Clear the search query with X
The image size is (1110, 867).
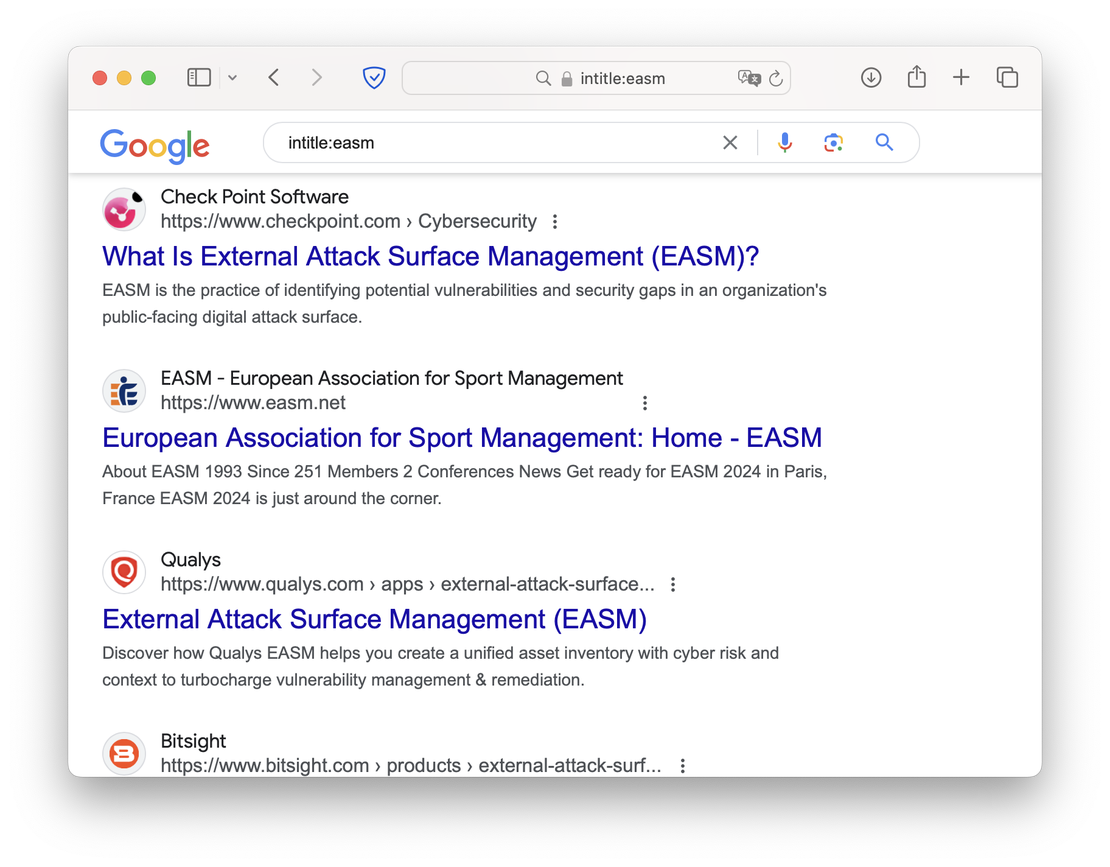730,143
